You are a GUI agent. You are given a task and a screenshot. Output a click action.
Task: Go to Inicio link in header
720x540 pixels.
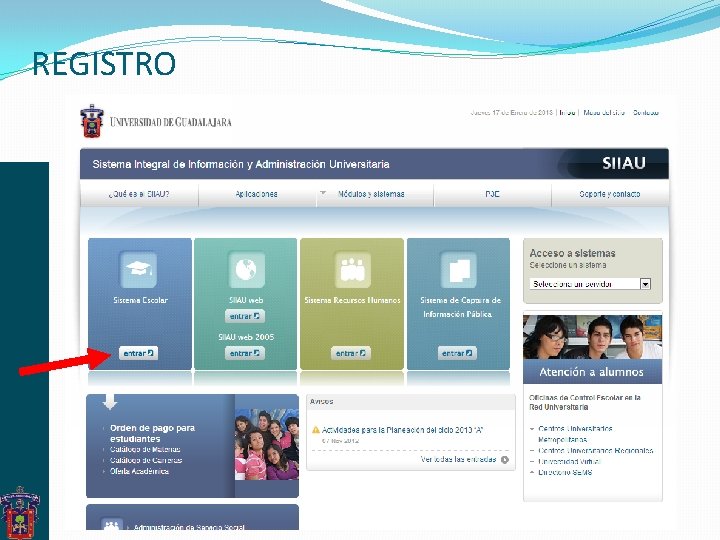tap(567, 112)
